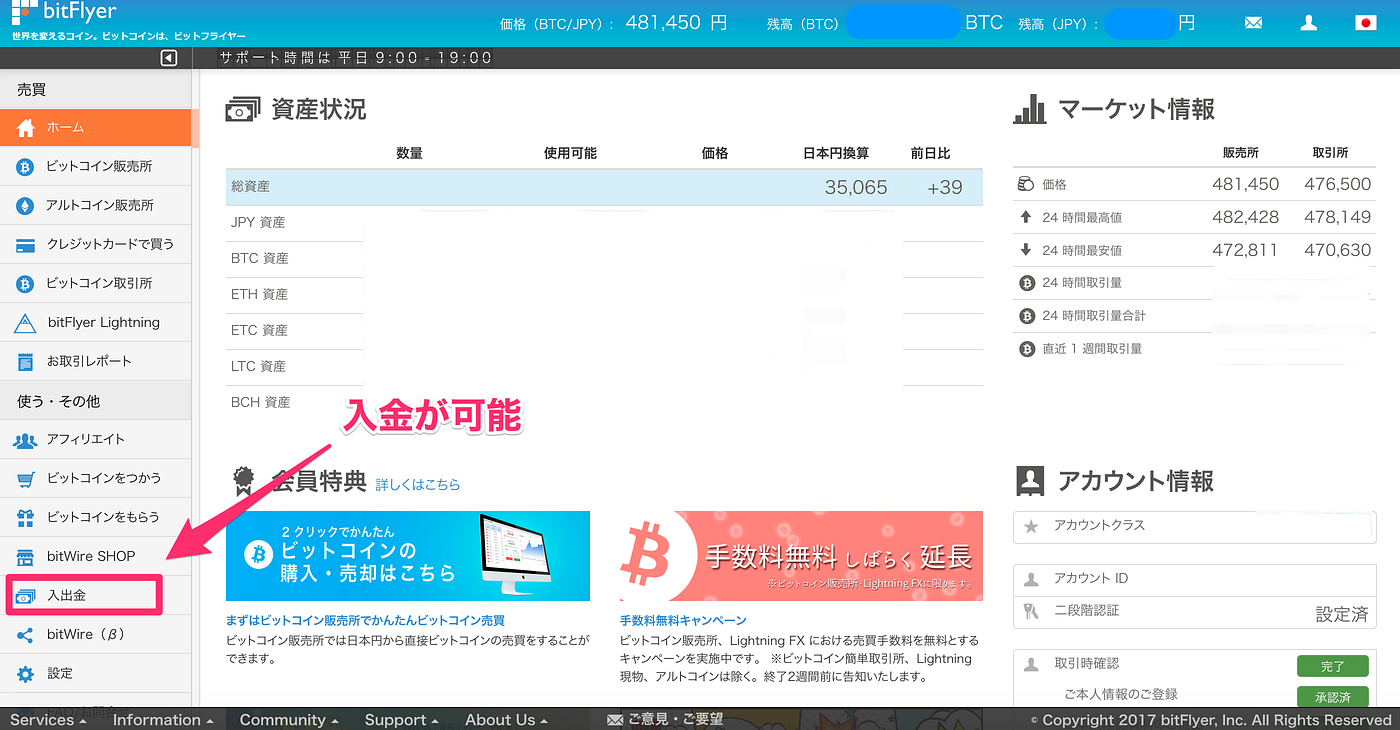Open the mail envelope icon in header
The width and height of the screenshot is (1400, 730).
(x=1253, y=22)
